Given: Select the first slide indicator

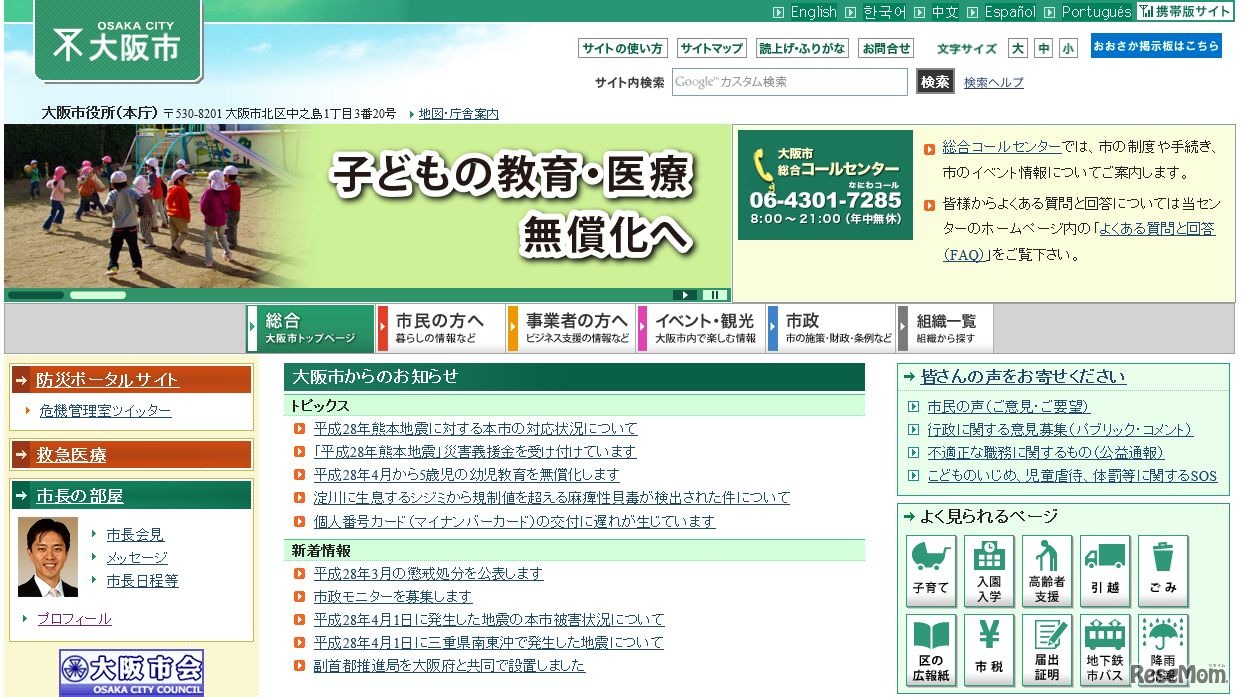Looking at the screenshot, I should pos(36,295).
